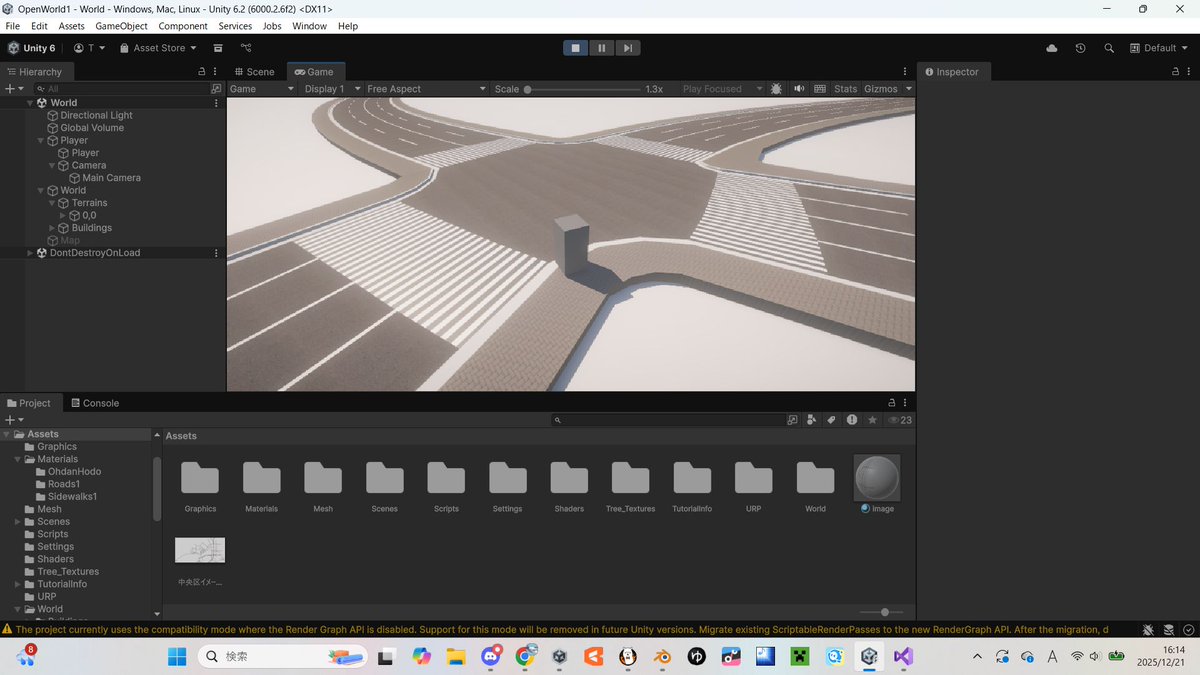Select Global Volume in Hierarchy
The width and height of the screenshot is (1200, 675).
pyautogui.click(x=92, y=128)
